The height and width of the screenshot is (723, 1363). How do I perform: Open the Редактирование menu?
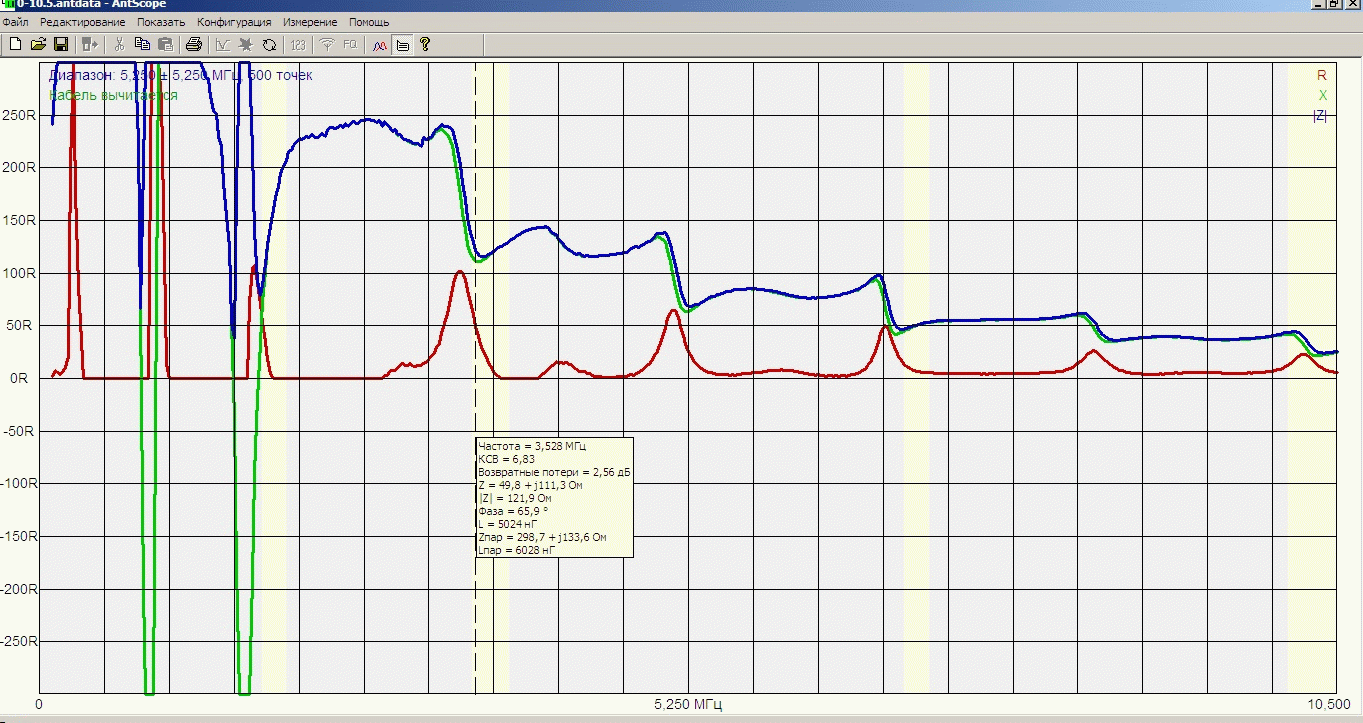click(82, 22)
